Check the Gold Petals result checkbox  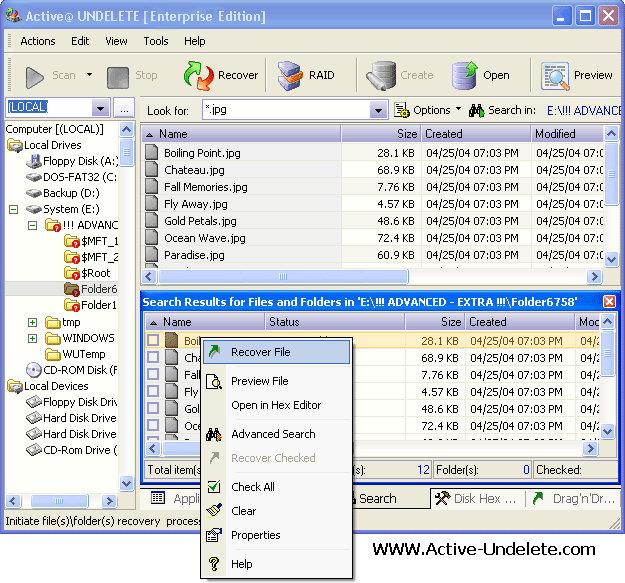tap(153, 408)
